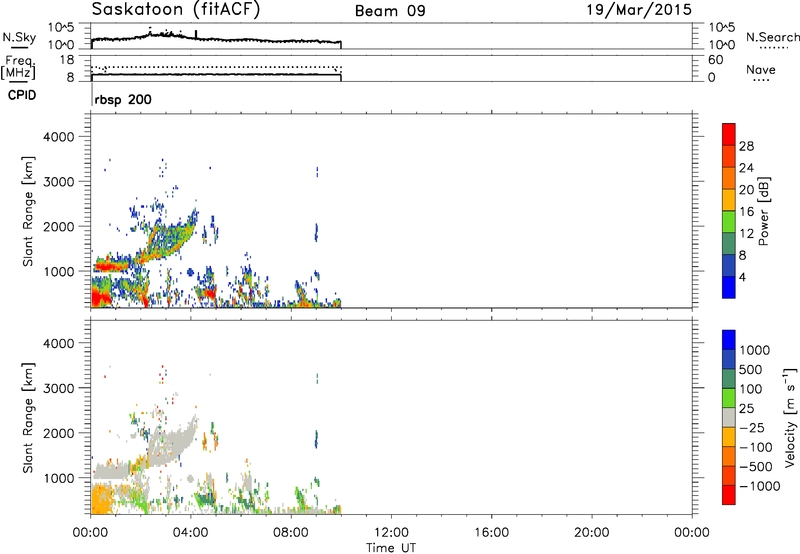Click the "3000" range tick in power panel
The height and width of the screenshot is (554, 800).
point(59,182)
